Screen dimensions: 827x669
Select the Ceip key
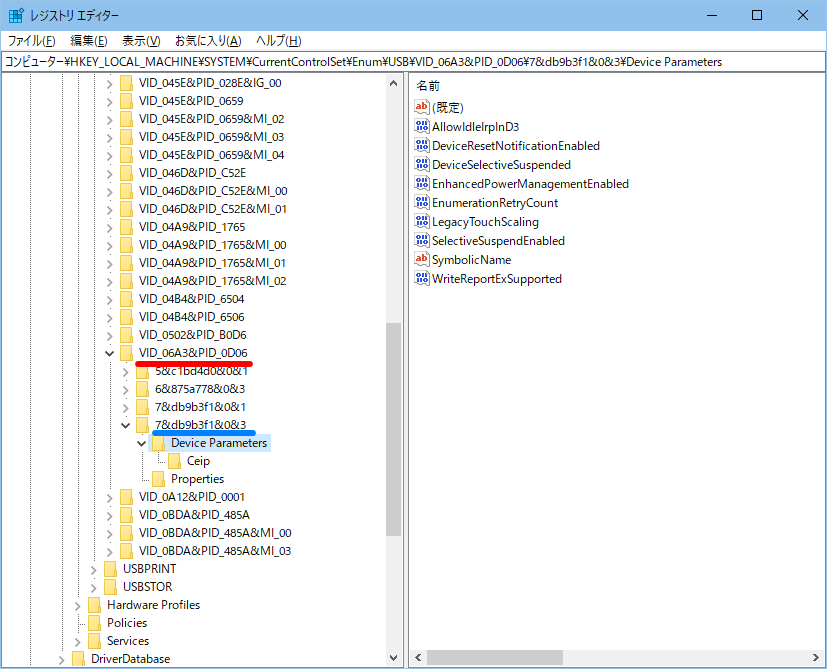(x=198, y=461)
